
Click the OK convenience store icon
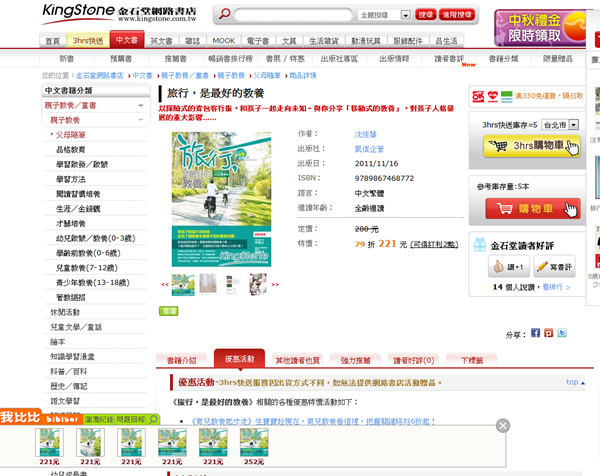pos(478,96)
